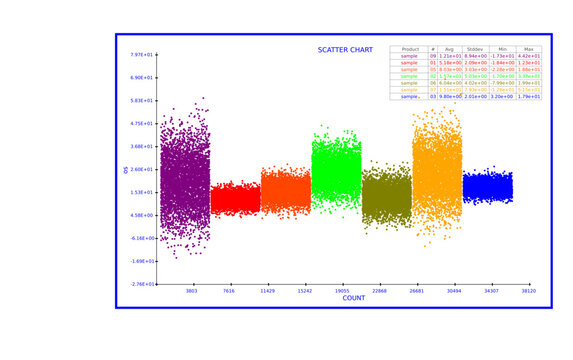Click legend cell 07 in orange row
Screen dimensions: 573x360
tap(433, 90)
